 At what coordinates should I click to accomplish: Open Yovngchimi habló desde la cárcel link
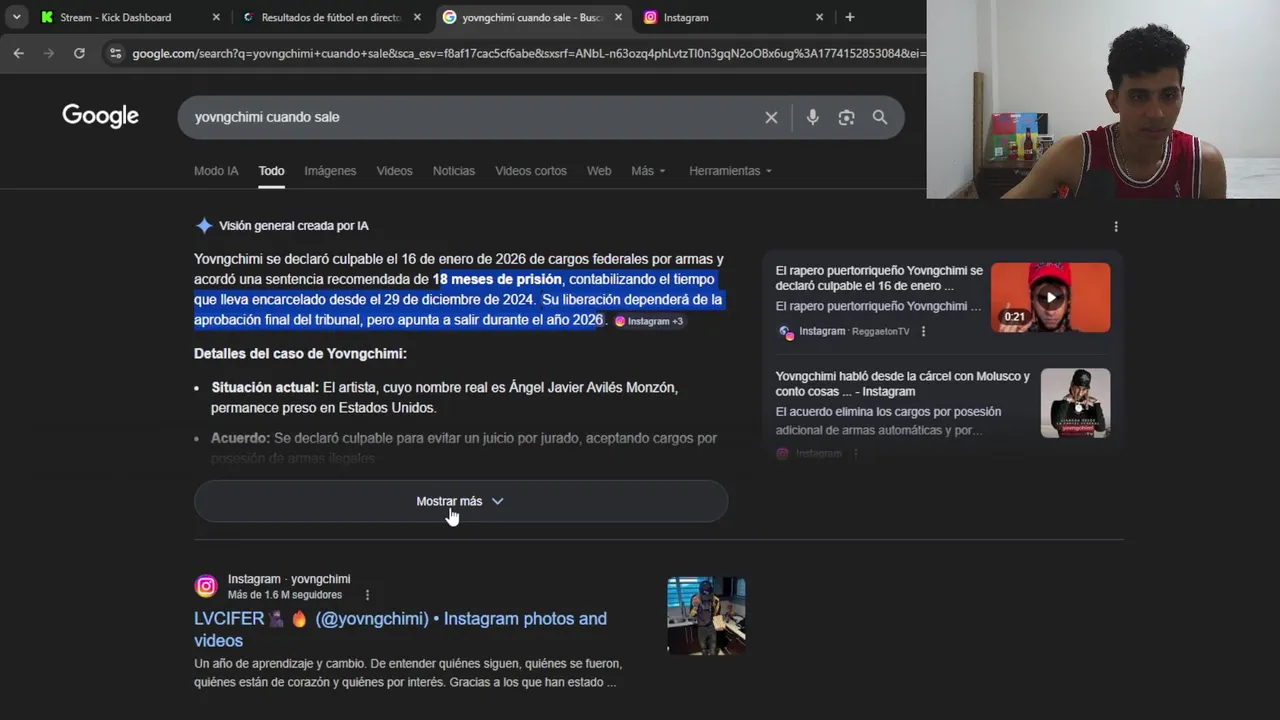[902, 383]
